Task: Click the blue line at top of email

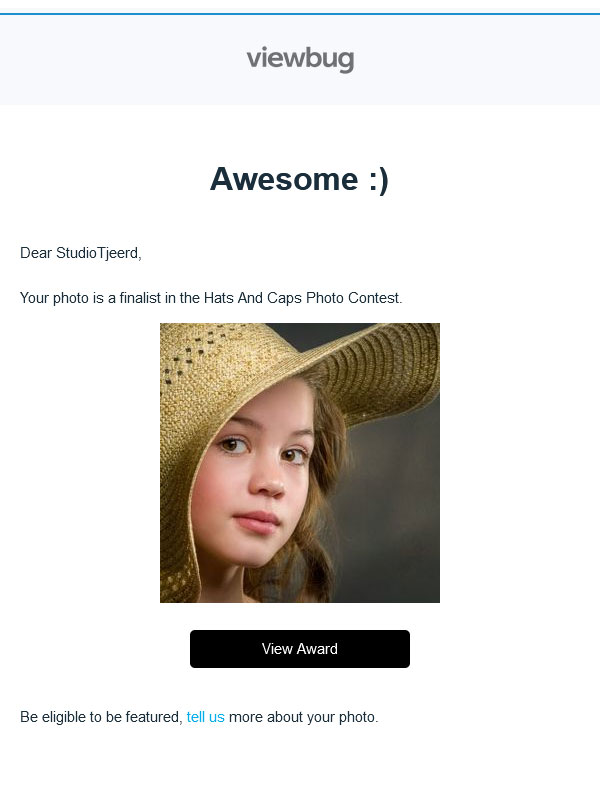Action: coord(300,14)
